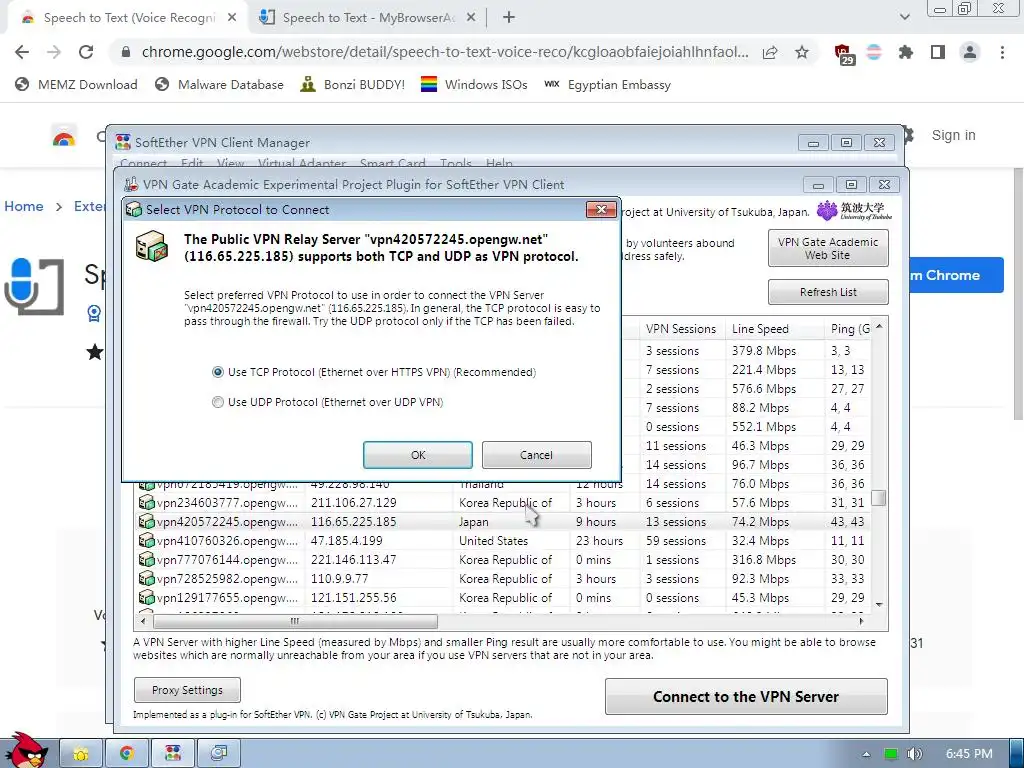1024x768 pixels.
Task: Show hidden tray icons arrow
Action: point(866,754)
